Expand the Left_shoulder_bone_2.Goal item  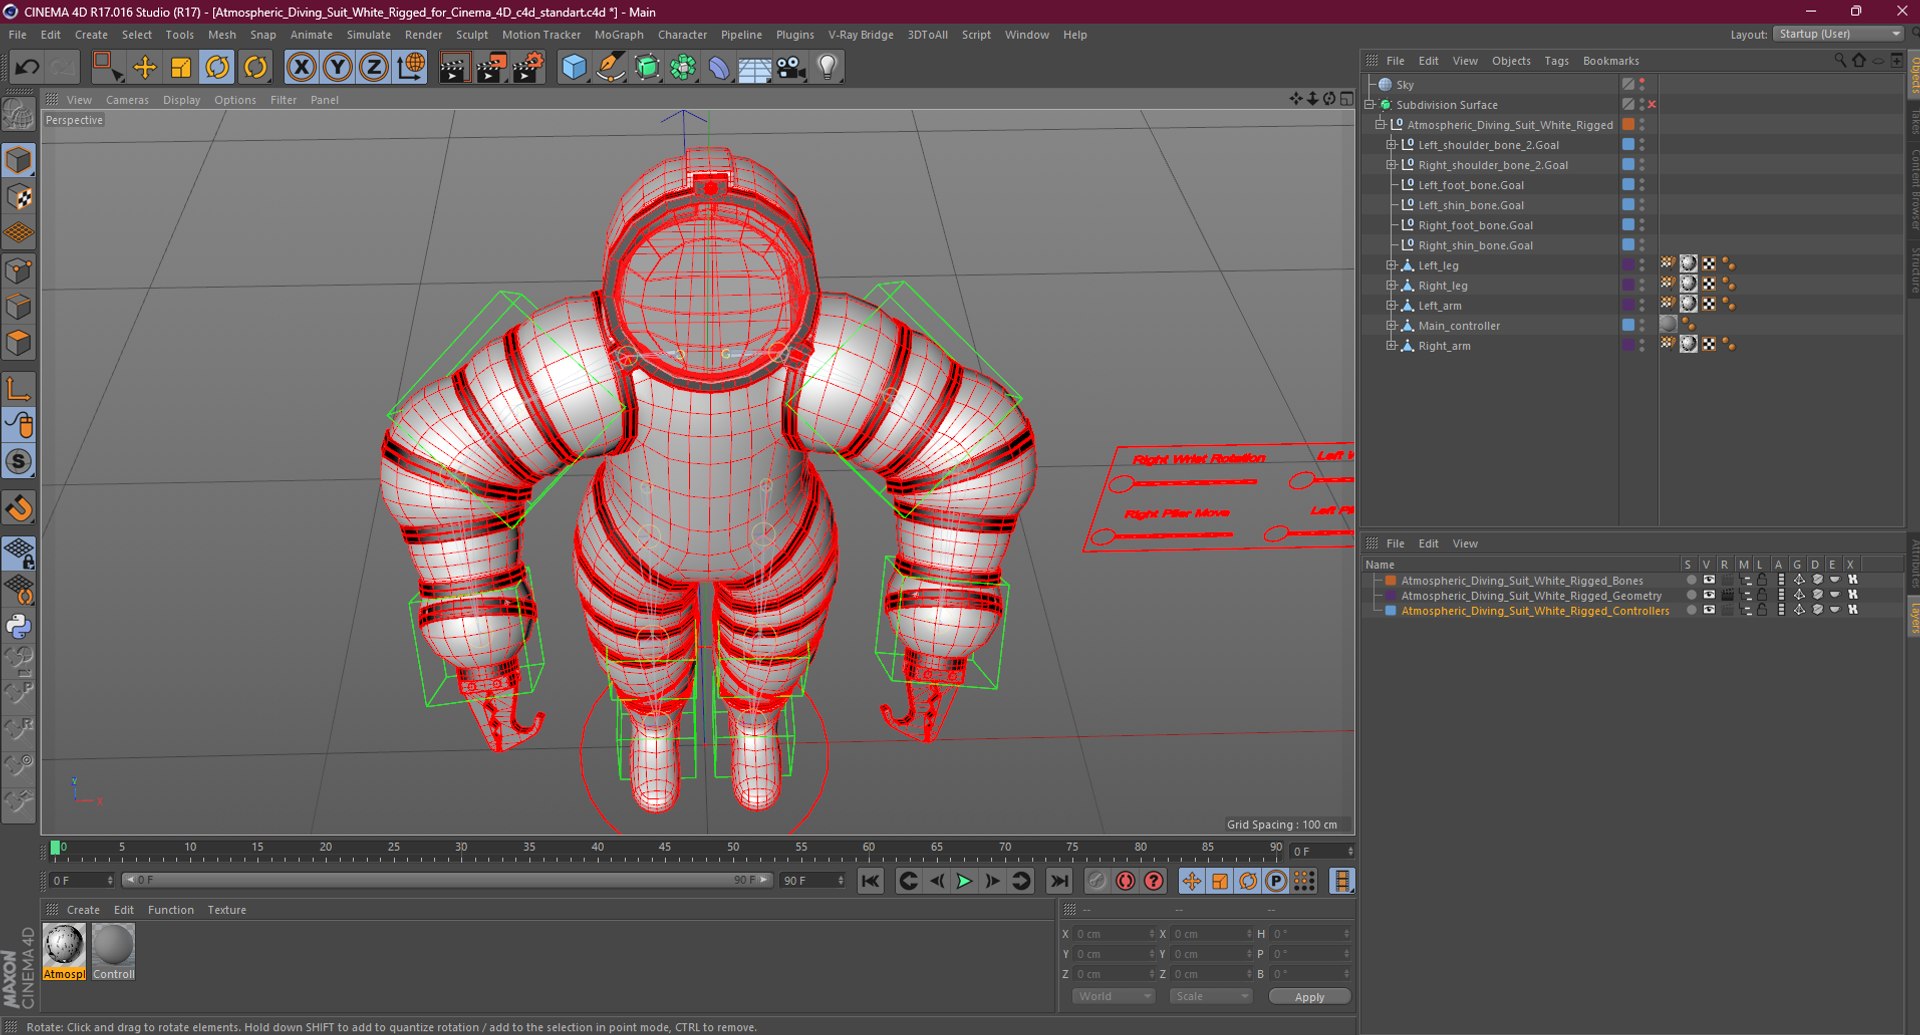pyautogui.click(x=1391, y=144)
